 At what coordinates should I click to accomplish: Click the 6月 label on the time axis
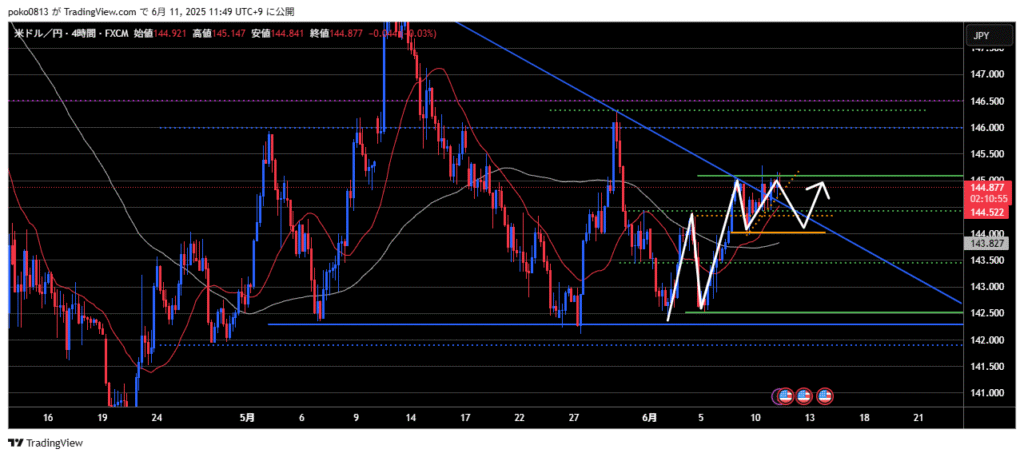pos(651,416)
